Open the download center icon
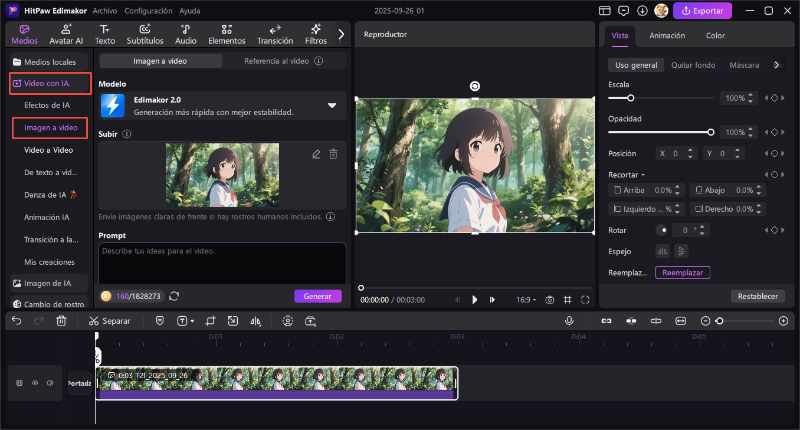The image size is (800, 430). tap(642, 11)
